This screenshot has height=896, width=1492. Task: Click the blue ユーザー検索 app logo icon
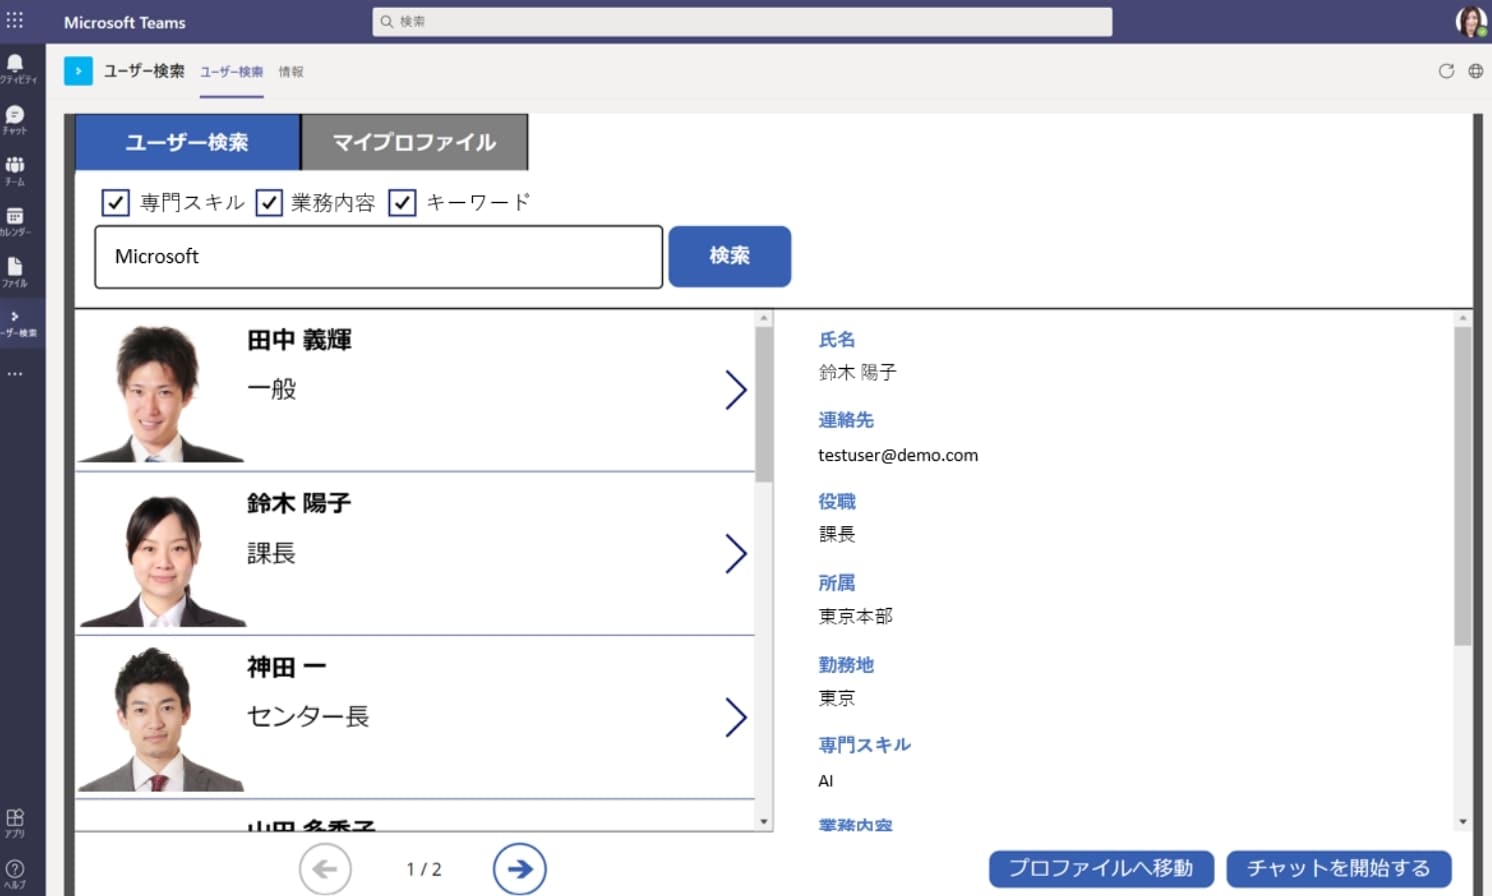(x=78, y=71)
